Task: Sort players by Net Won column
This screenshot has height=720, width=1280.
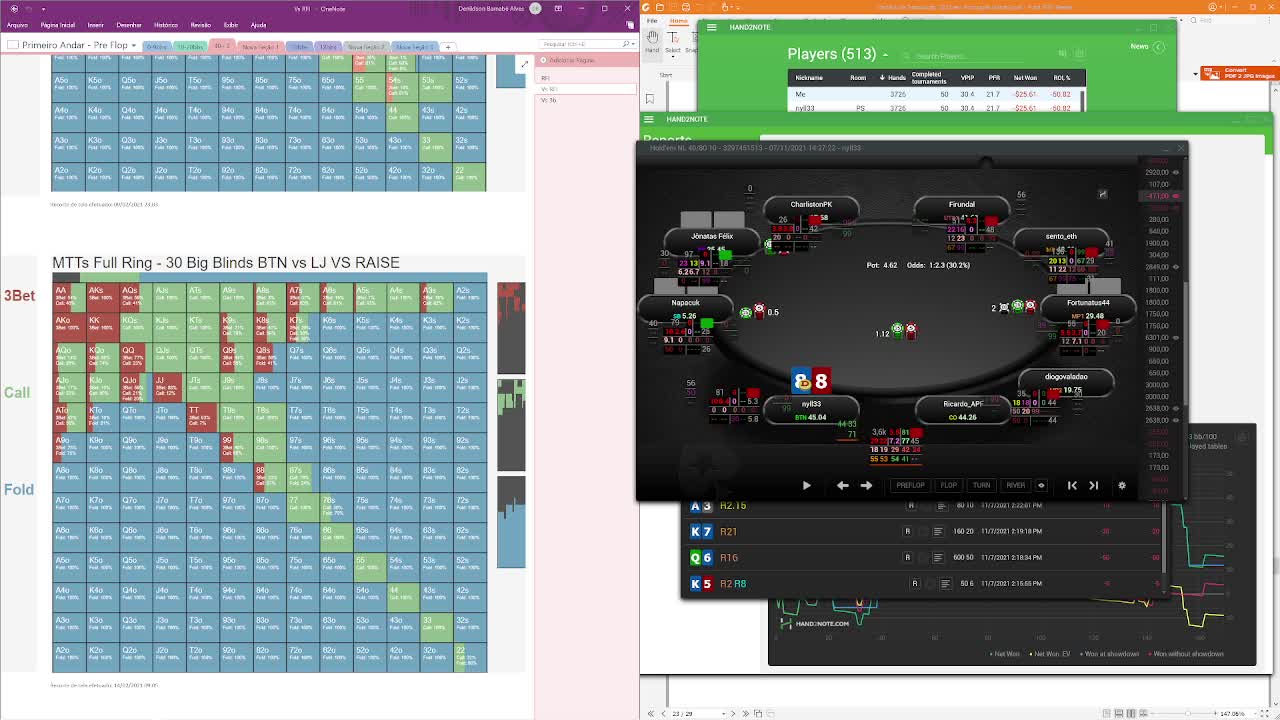Action: click(1025, 78)
